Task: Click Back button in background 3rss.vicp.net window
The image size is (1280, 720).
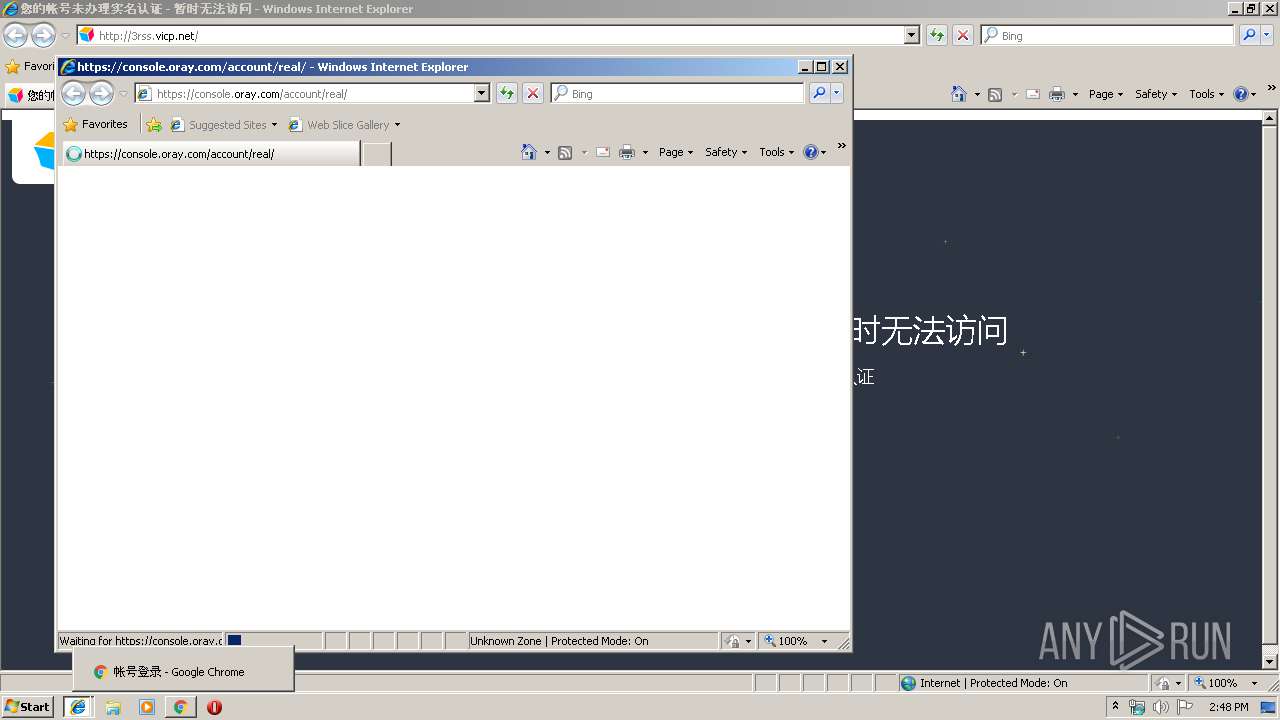Action: coord(15,36)
